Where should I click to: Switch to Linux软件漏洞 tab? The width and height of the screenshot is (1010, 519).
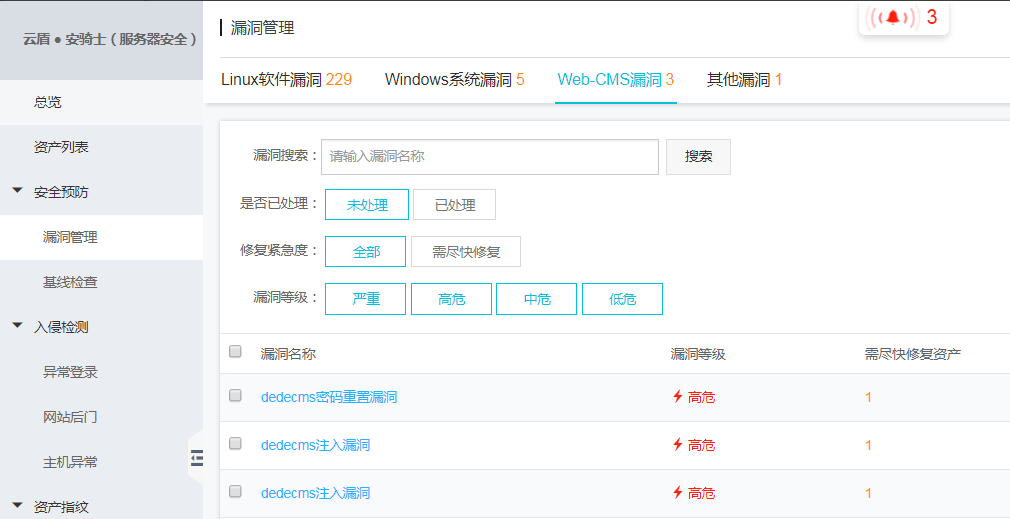[x=287, y=80]
